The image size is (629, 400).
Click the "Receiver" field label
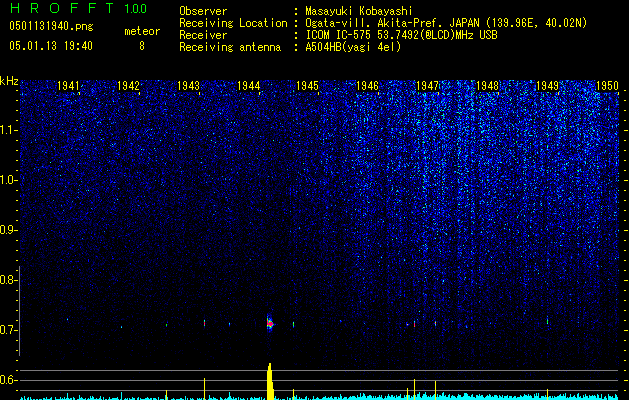[x=203, y=35]
